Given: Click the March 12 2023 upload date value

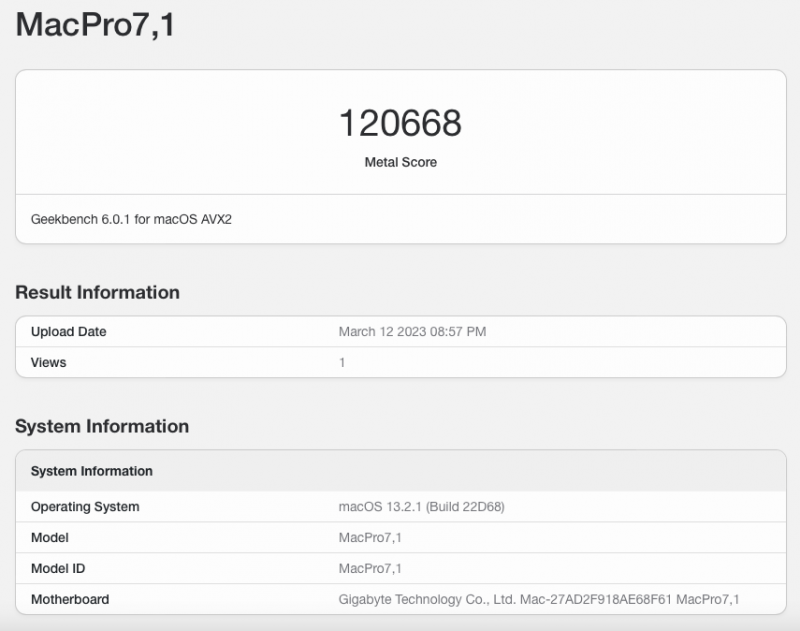Looking at the screenshot, I should [x=412, y=331].
